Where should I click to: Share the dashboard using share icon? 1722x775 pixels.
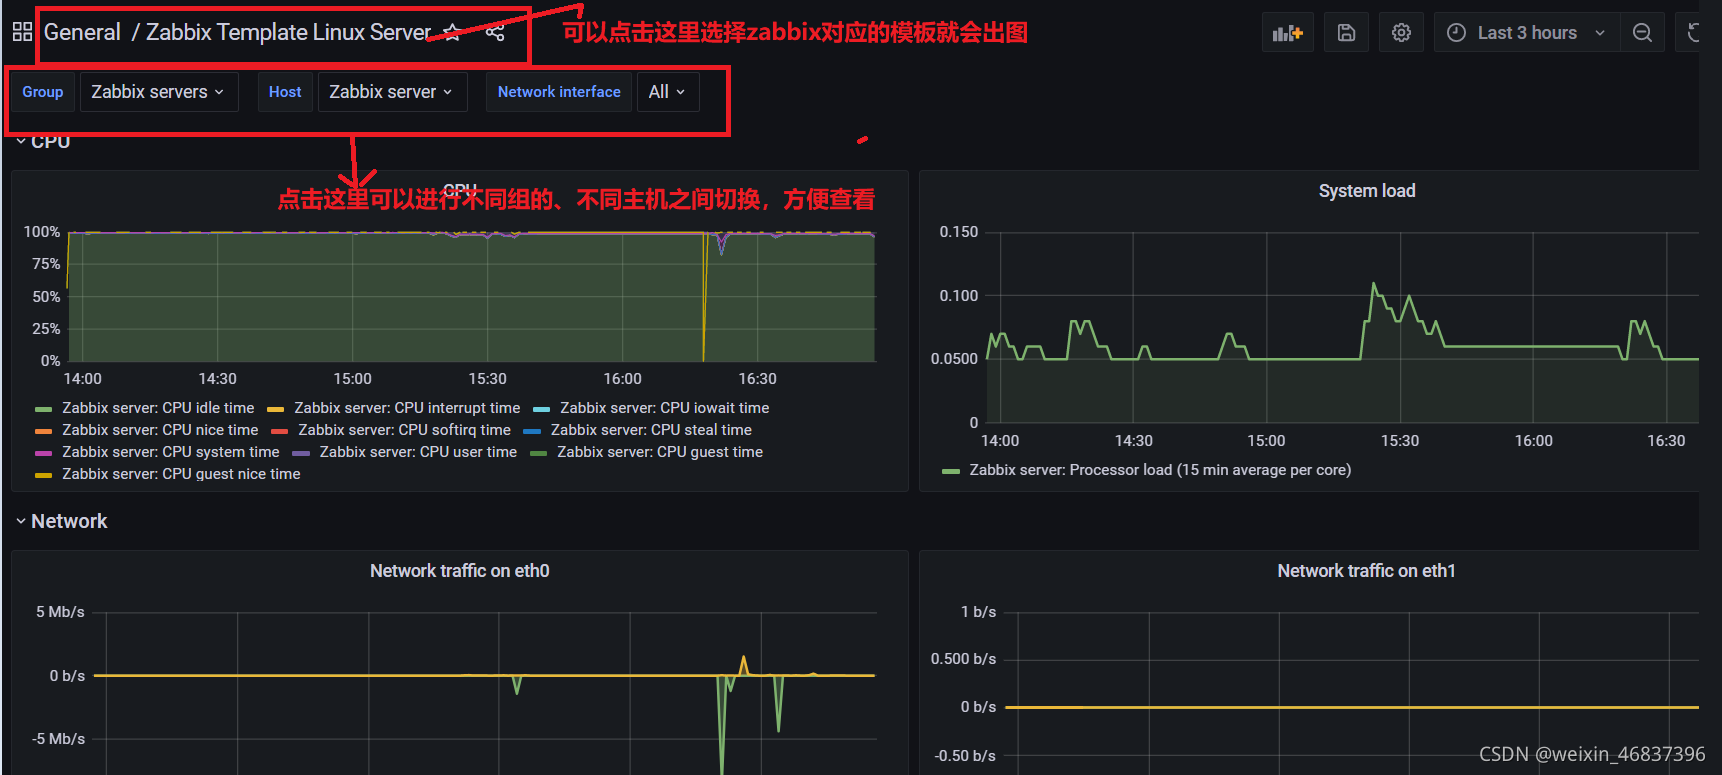495,32
